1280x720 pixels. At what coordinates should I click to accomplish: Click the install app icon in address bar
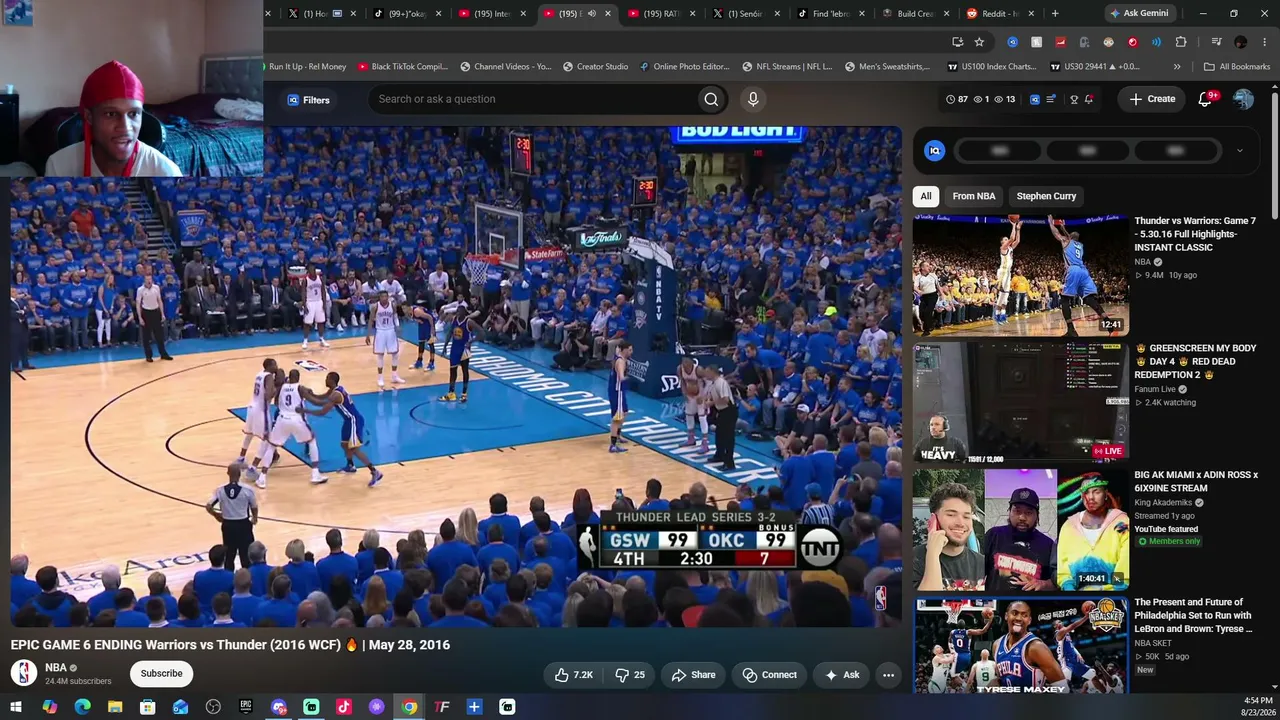(x=957, y=42)
